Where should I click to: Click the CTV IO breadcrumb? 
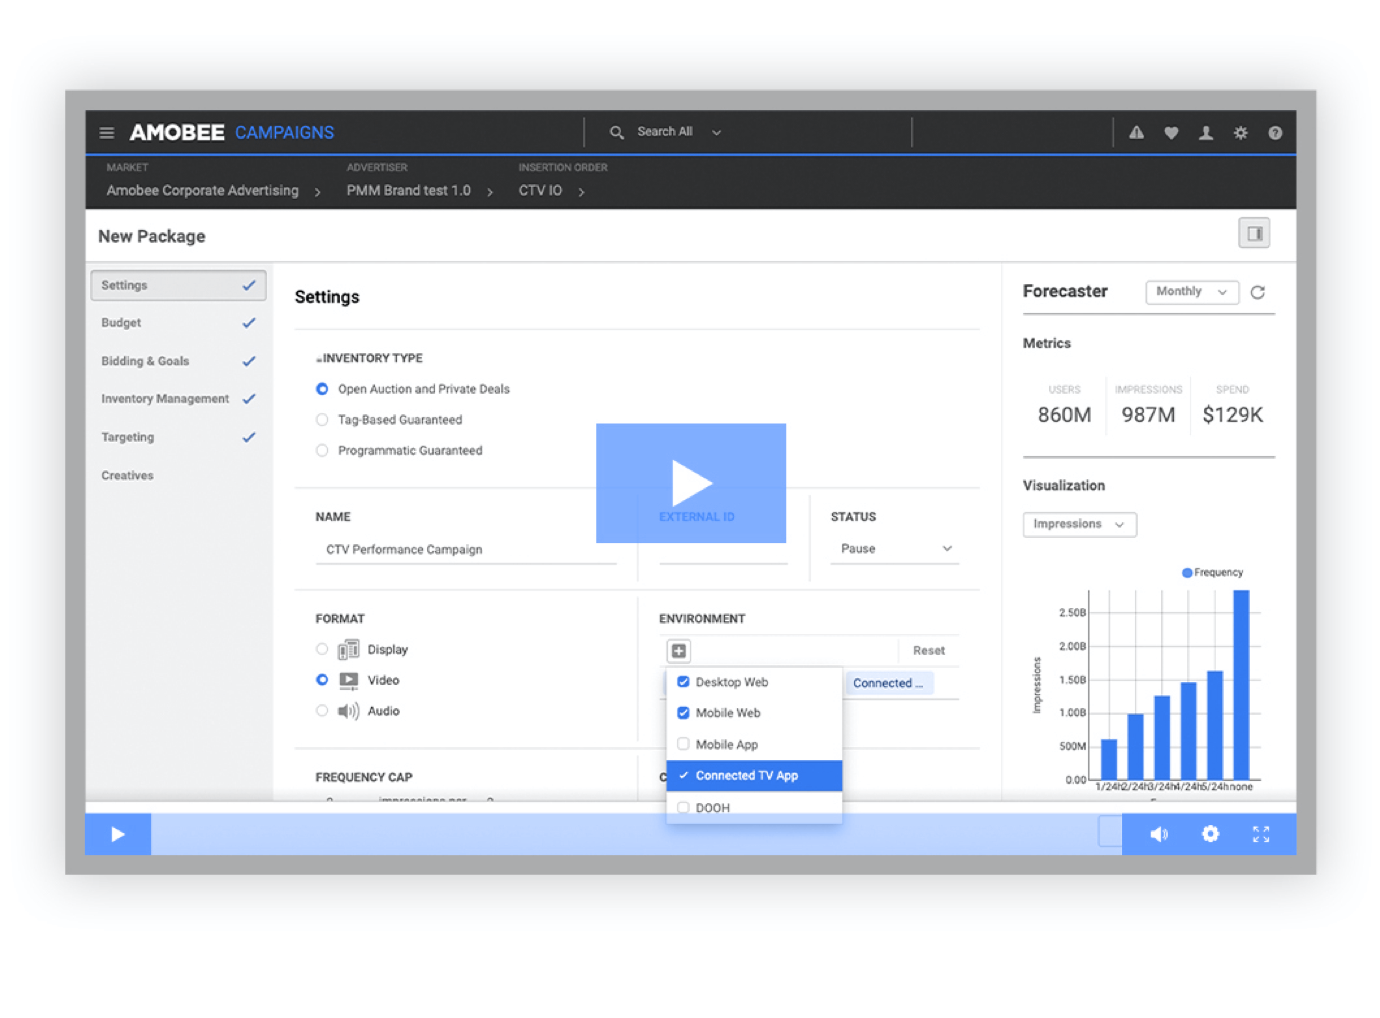coord(540,190)
